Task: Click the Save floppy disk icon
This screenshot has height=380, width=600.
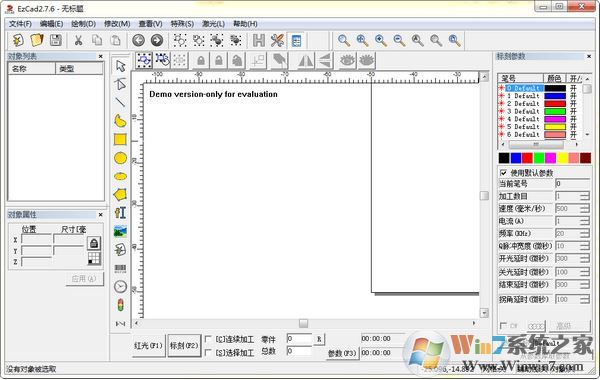Action: pos(55,40)
